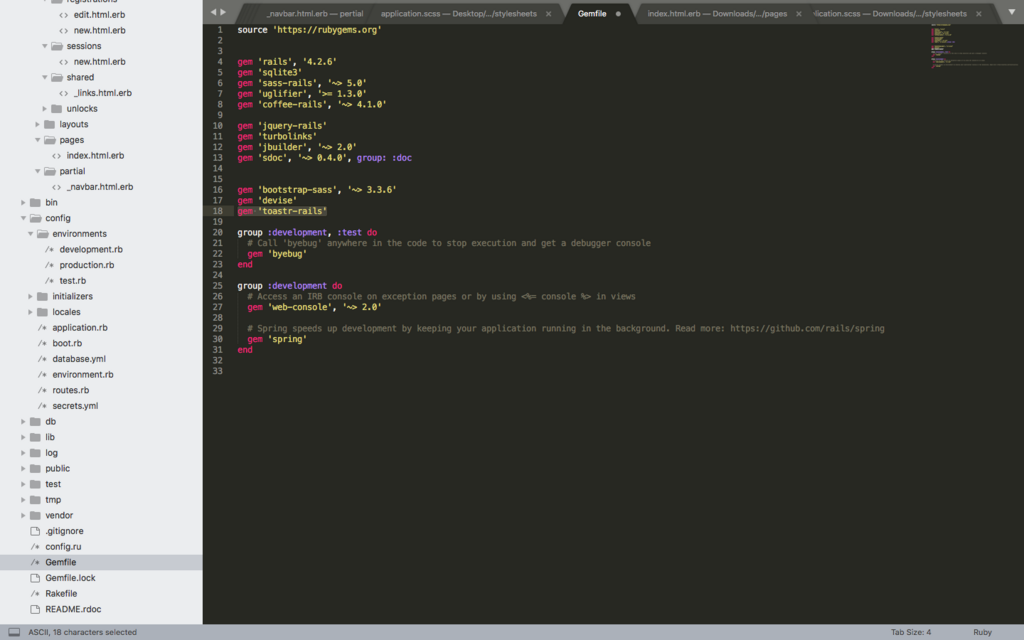Viewport: 1024px width, 640px height.
Task: Open boot.rb file
Action: click(67, 344)
